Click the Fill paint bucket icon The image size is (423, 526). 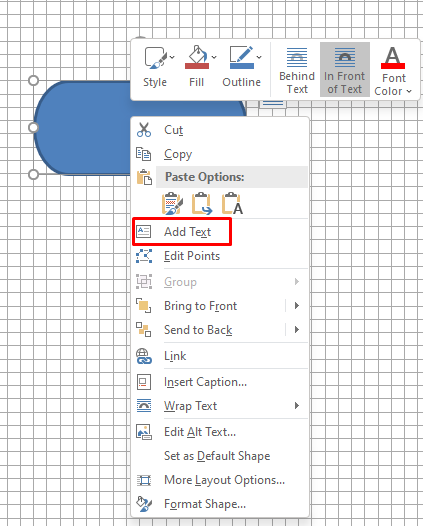click(x=197, y=57)
